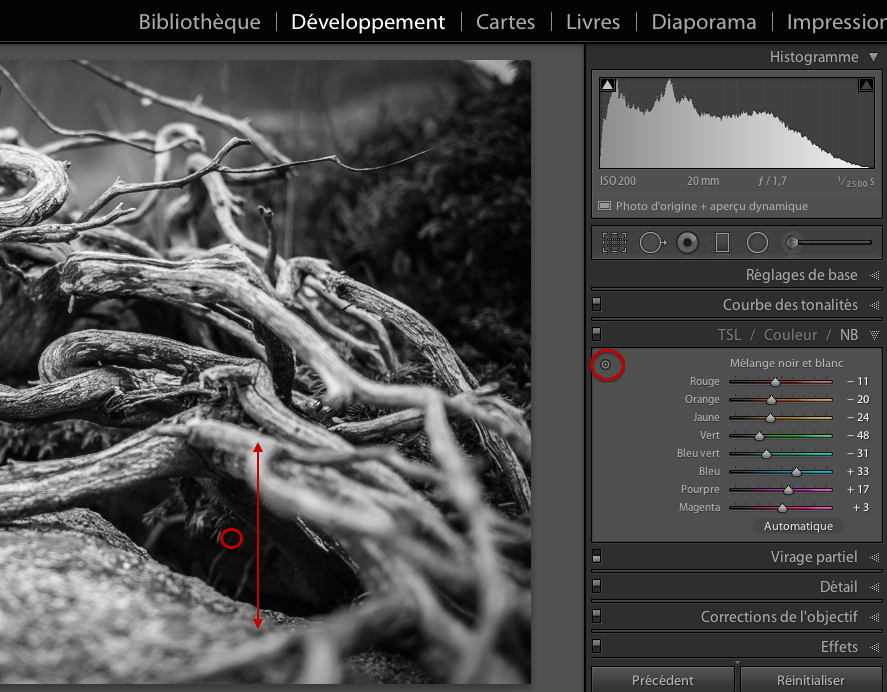Disable the Effets panel with its switch

point(597,646)
